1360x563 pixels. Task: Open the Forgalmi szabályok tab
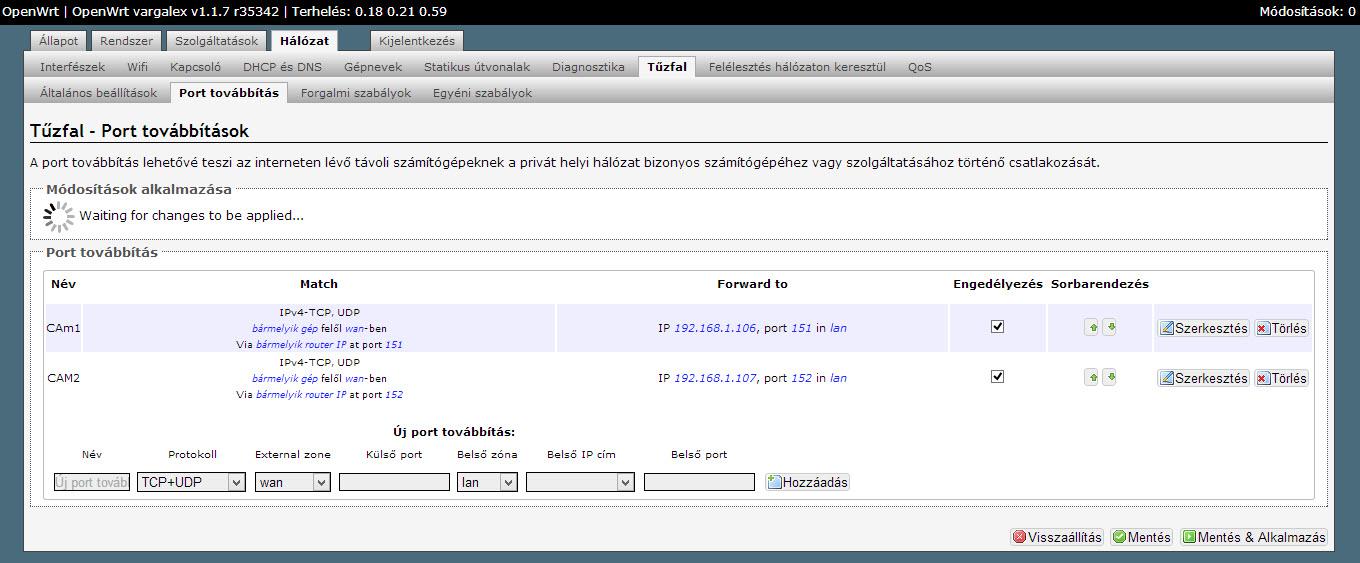[x=356, y=93]
